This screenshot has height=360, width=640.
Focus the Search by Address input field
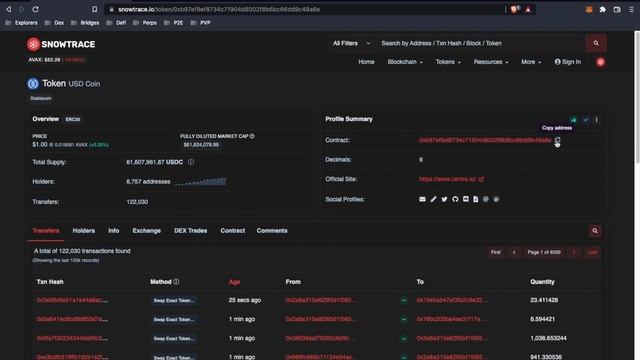point(480,43)
